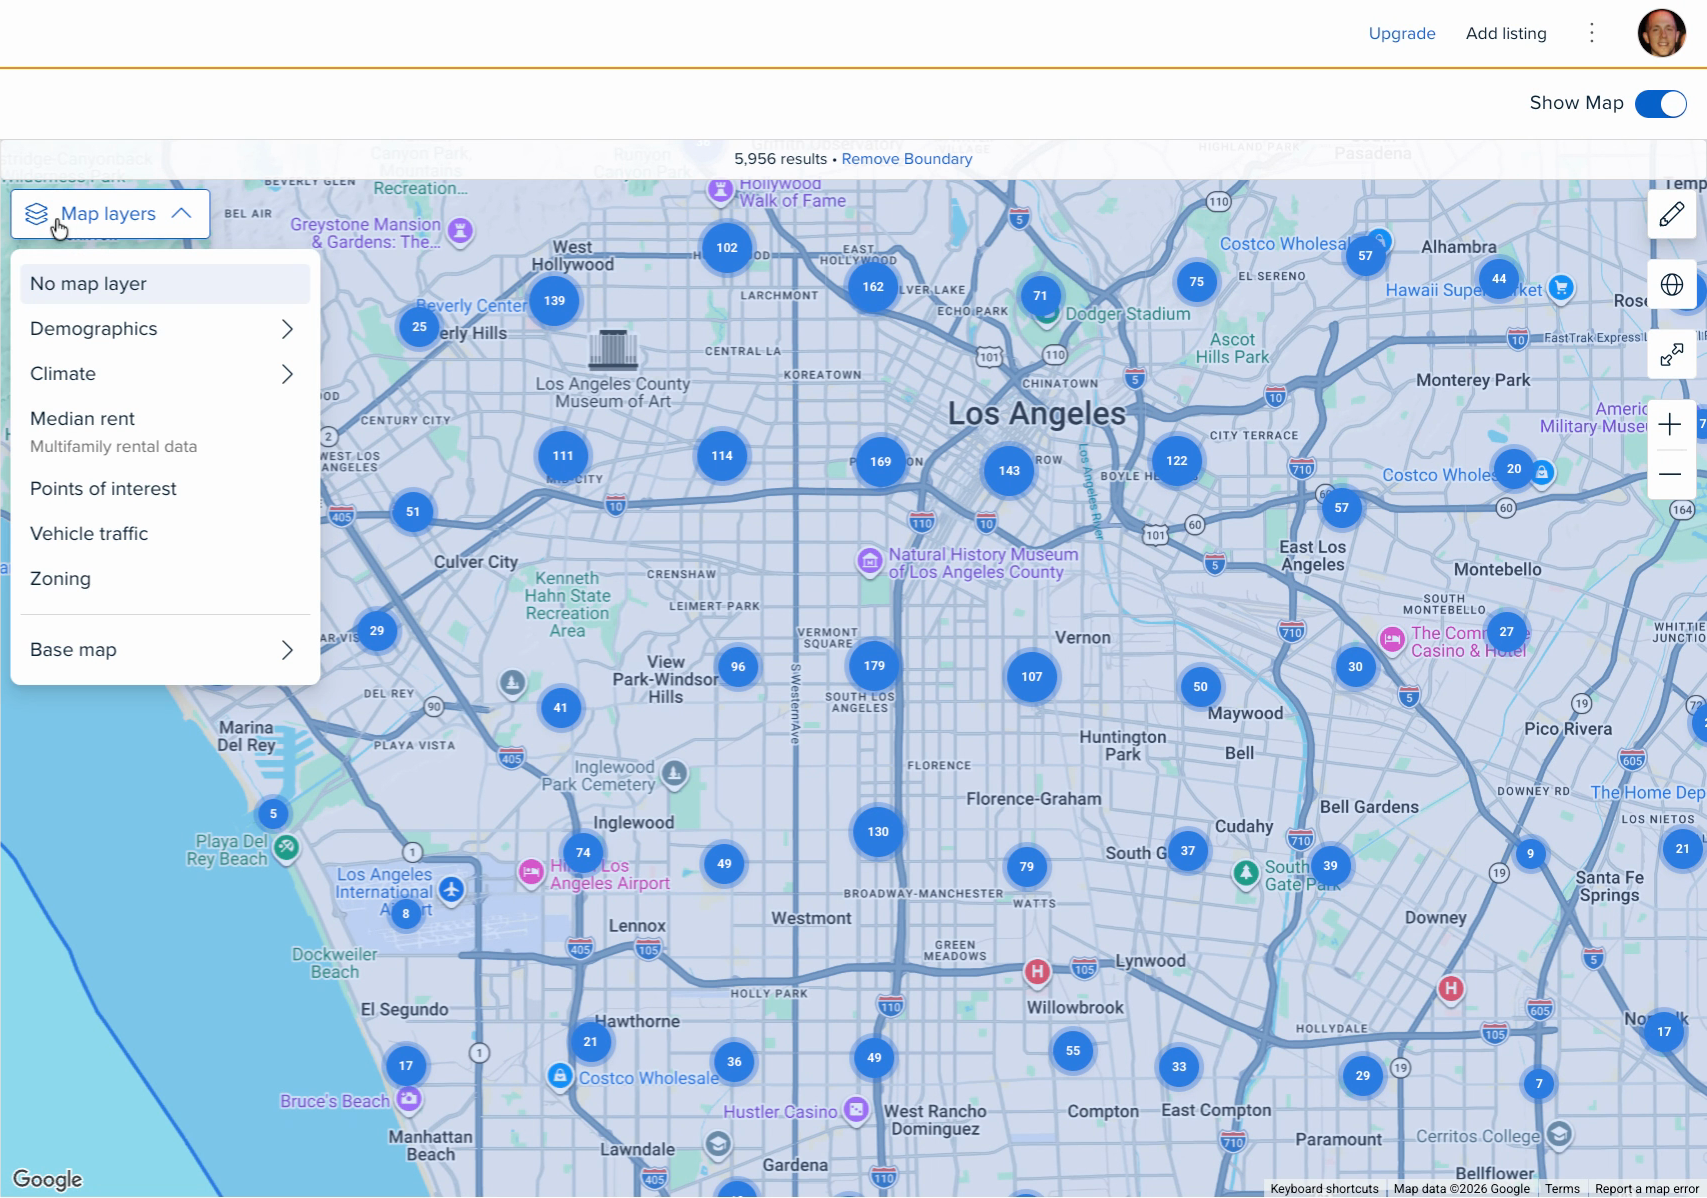Zoom out with the minus button
The image size is (1707, 1198).
1670,474
